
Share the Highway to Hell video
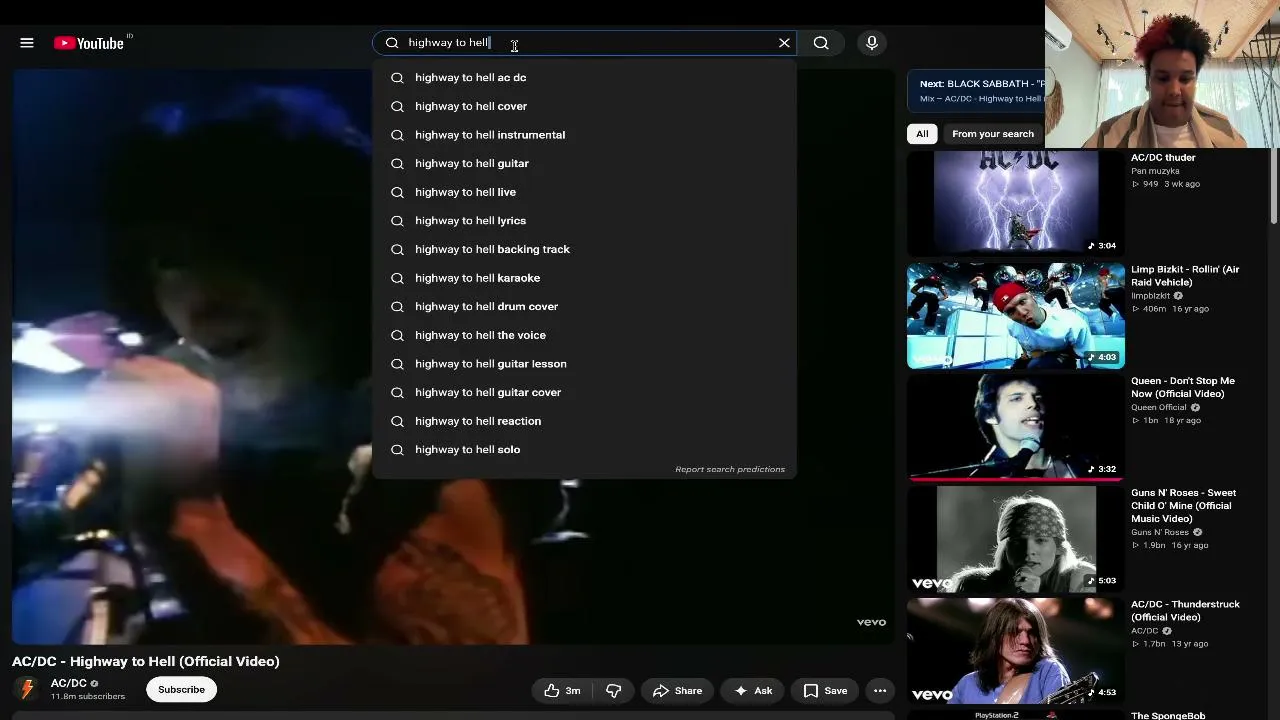677,691
